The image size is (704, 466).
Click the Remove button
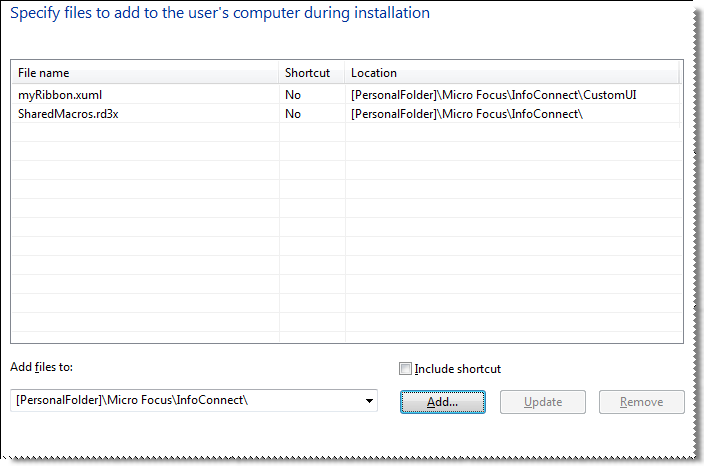click(641, 402)
